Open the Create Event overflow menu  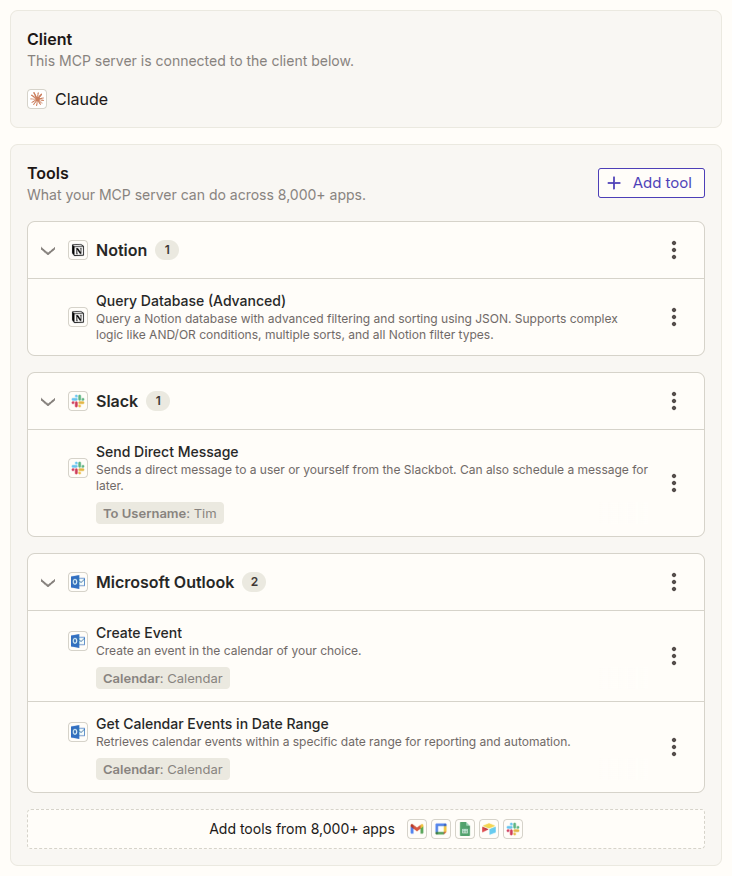pyautogui.click(x=674, y=656)
